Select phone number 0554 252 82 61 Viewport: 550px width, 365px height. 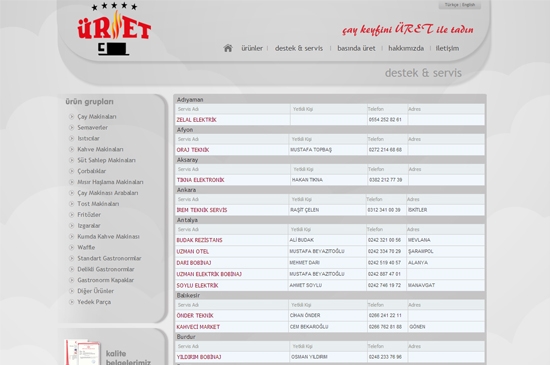pos(385,120)
